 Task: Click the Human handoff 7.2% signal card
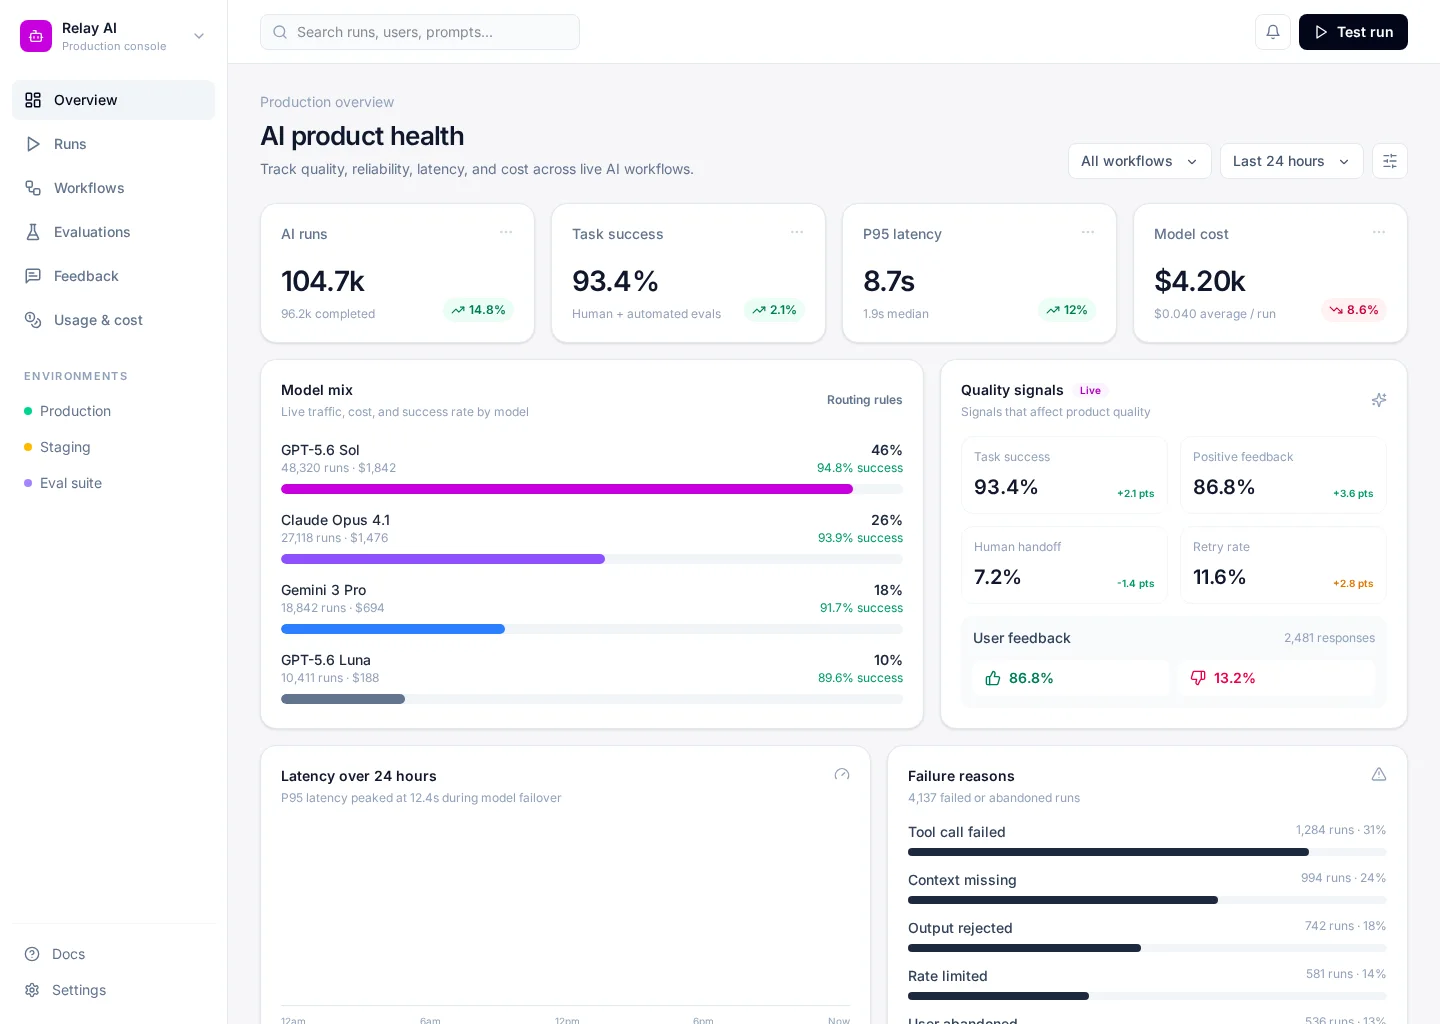tap(1064, 565)
